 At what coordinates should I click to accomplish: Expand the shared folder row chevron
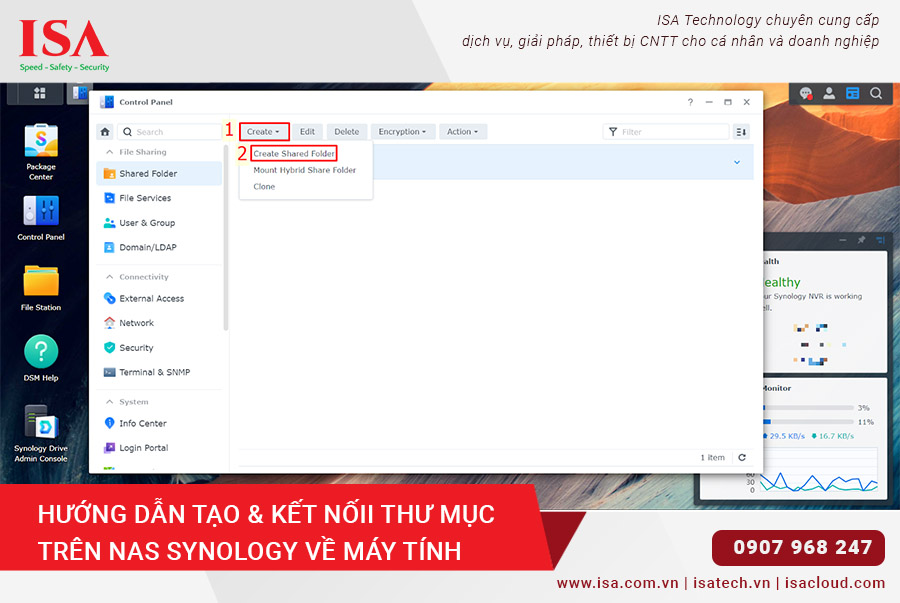coord(737,162)
